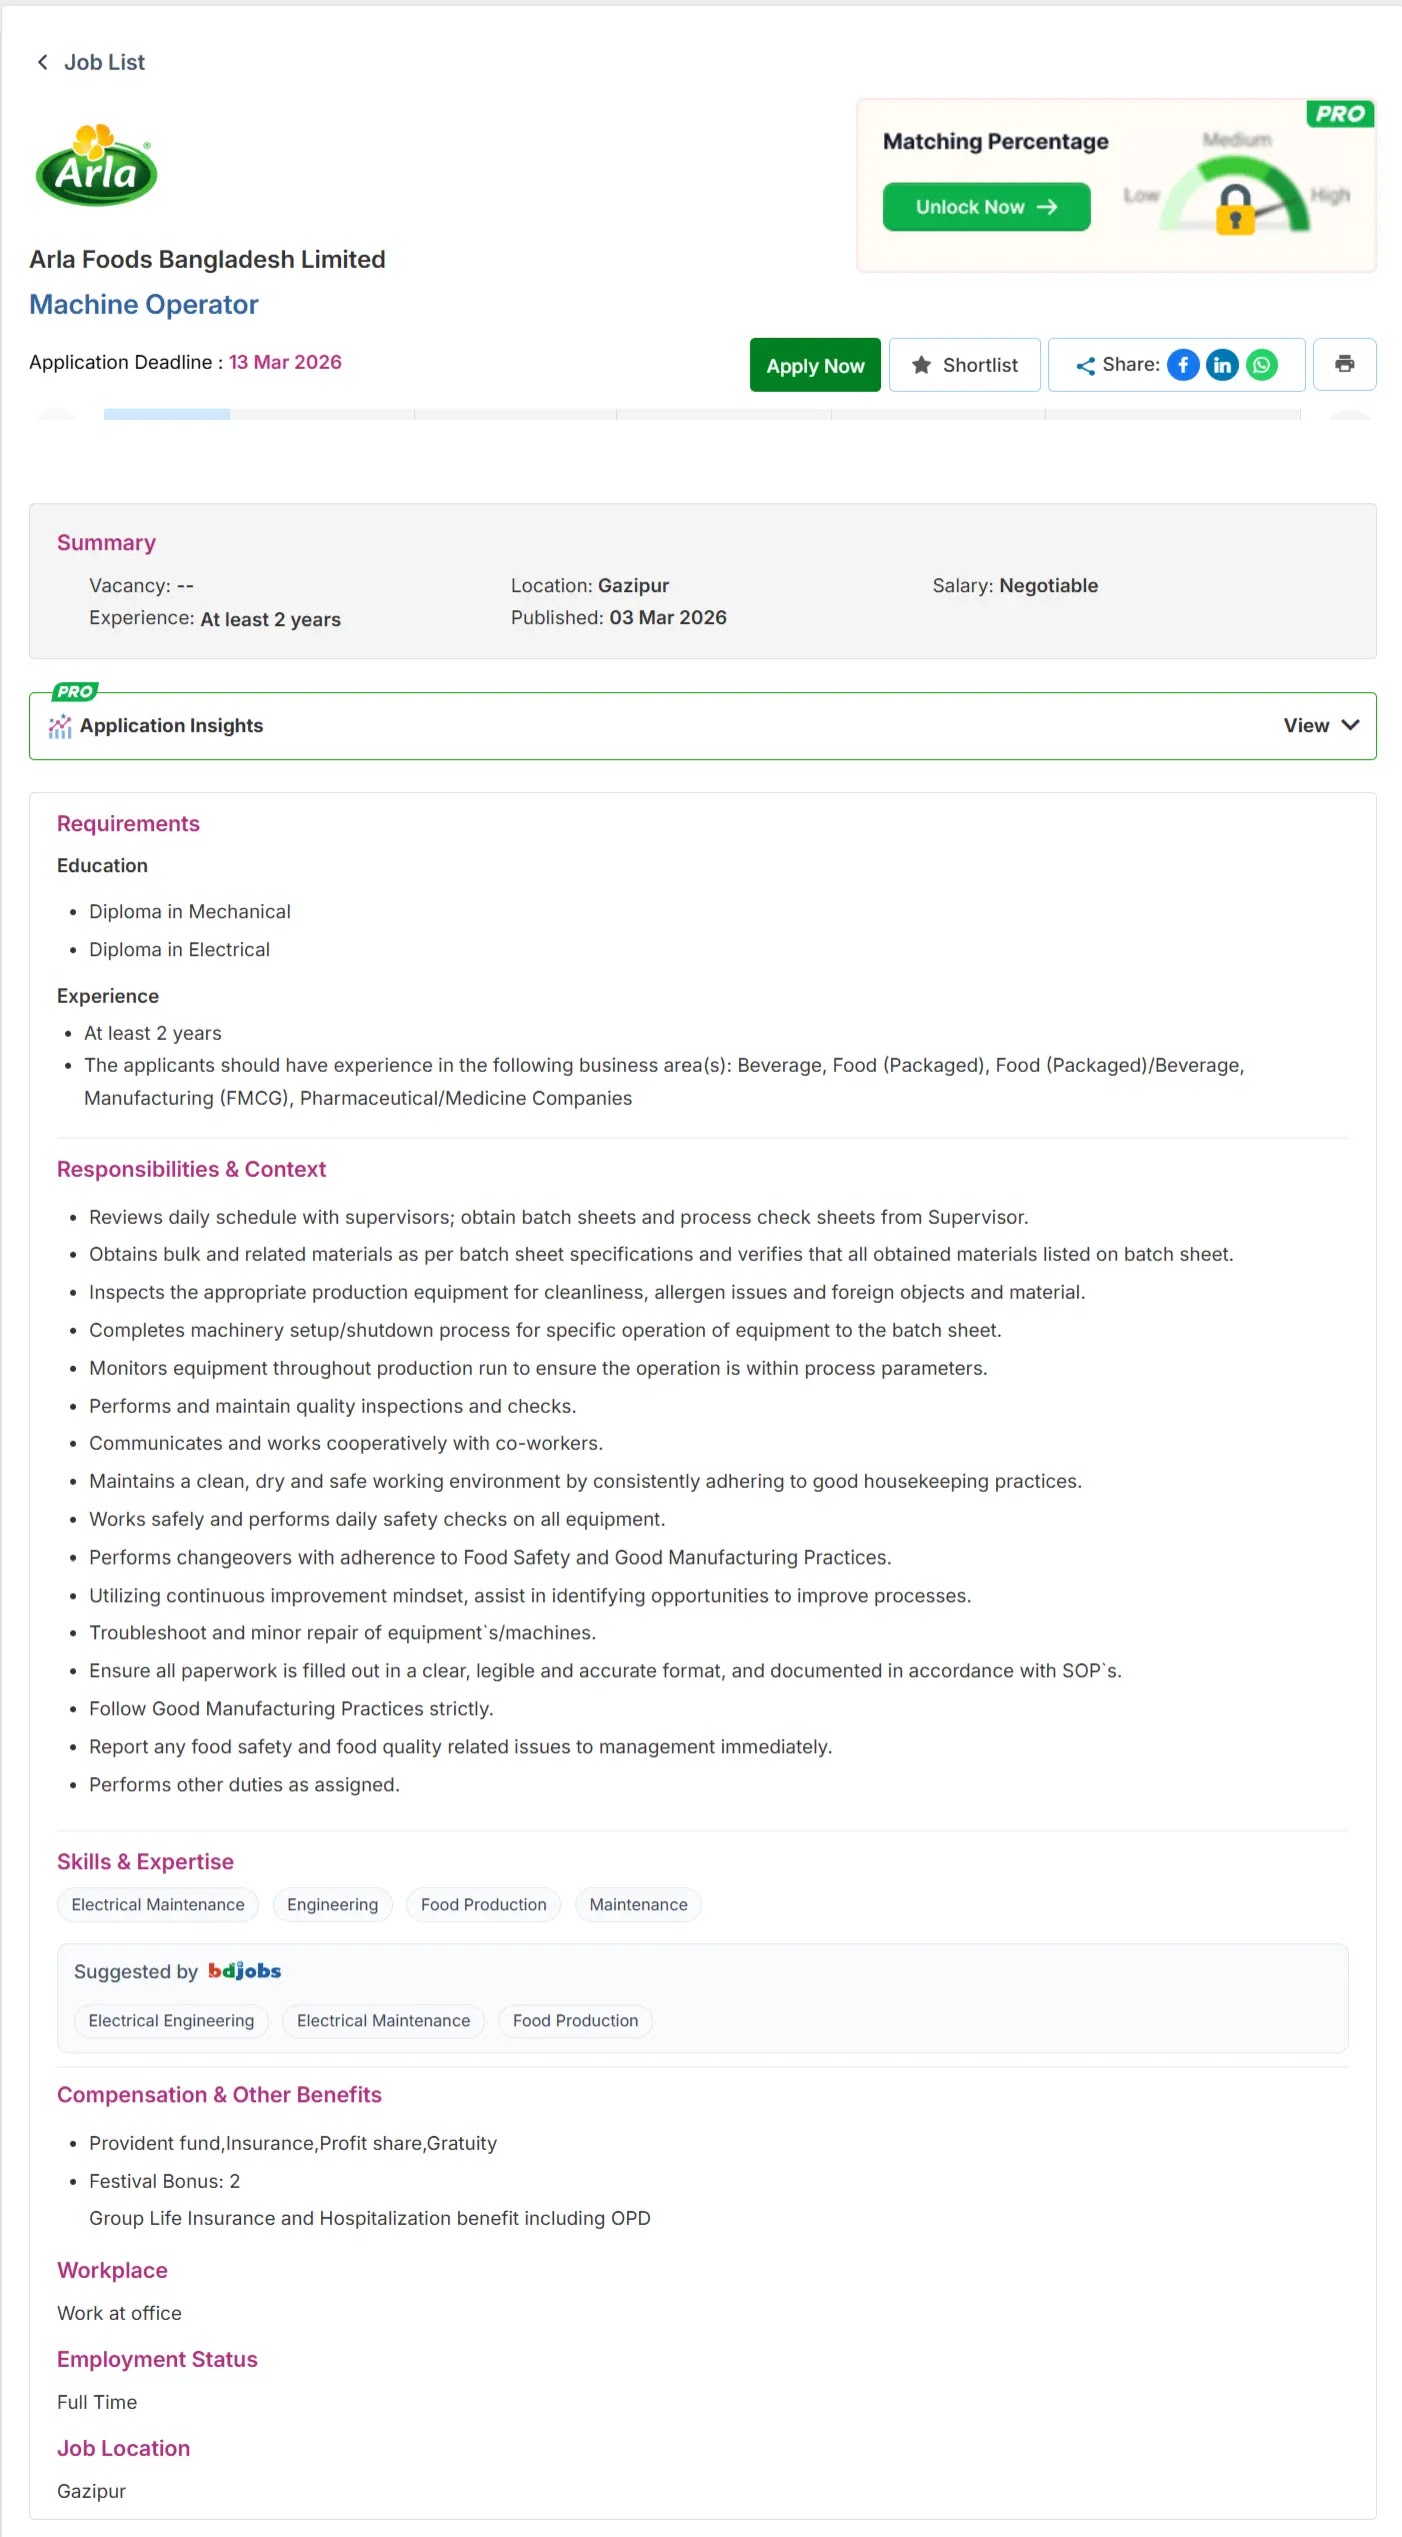Screen dimensions: 1402x2537
Task: Click the print job icon
Action: pyautogui.click(x=1344, y=364)
